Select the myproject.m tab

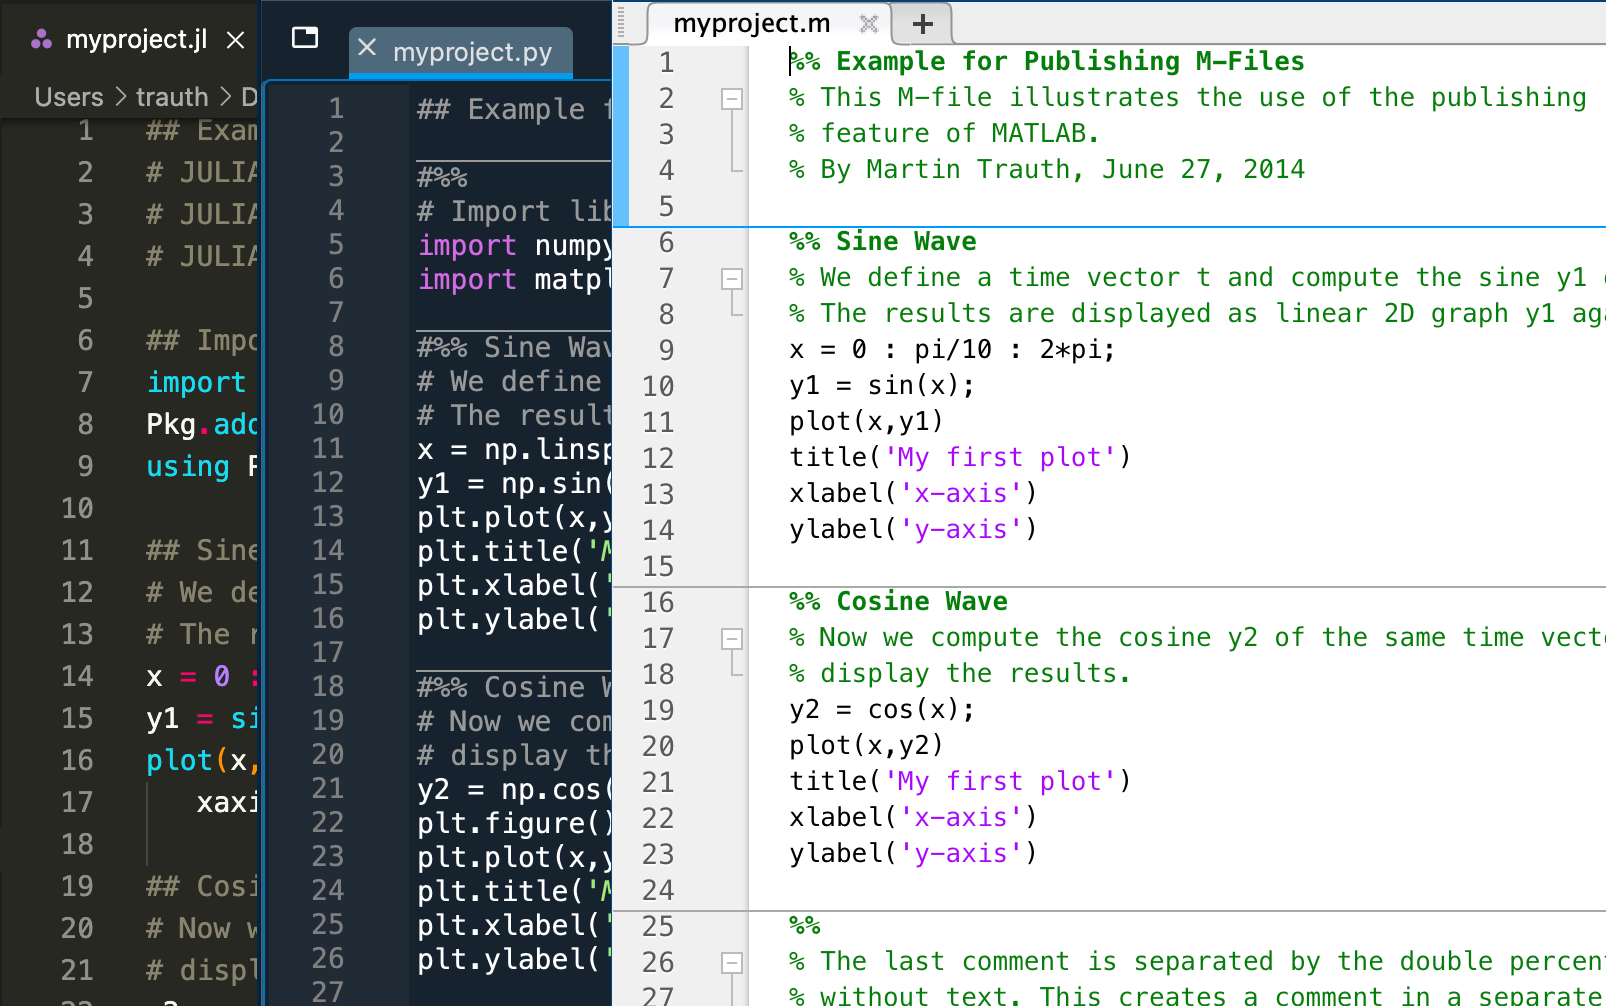click(751, 24)
